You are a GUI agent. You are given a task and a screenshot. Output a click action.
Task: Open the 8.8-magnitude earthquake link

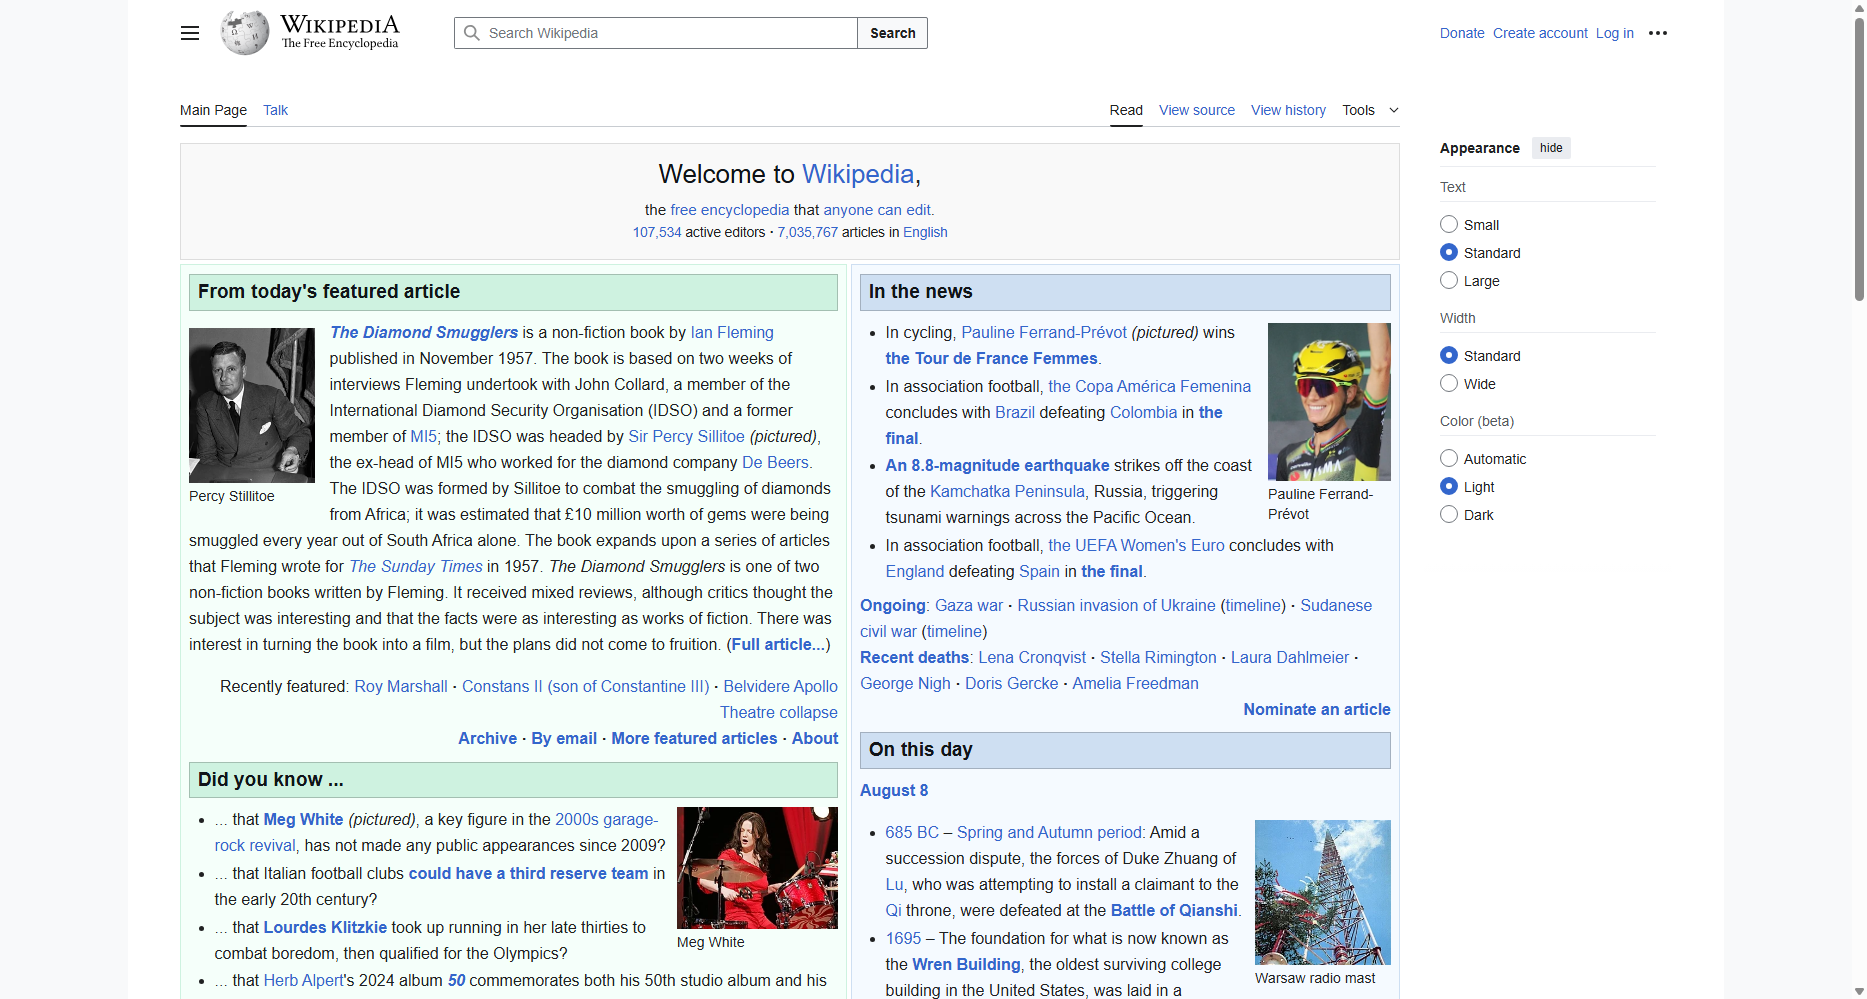(997, 465)
